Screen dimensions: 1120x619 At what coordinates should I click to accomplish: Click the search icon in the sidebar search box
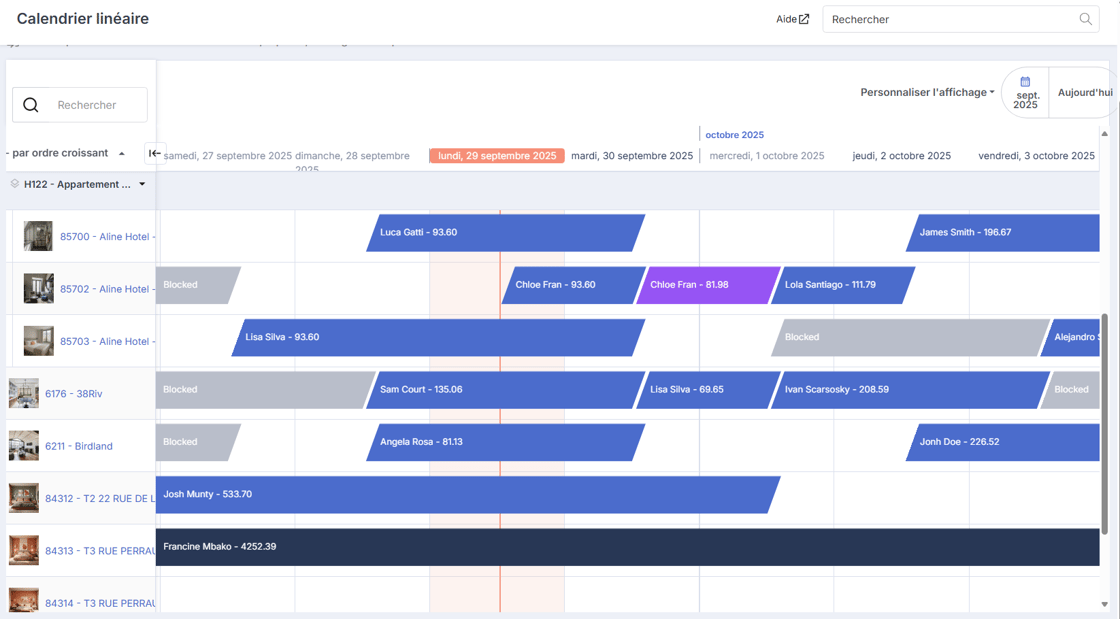tap(31, 105)
